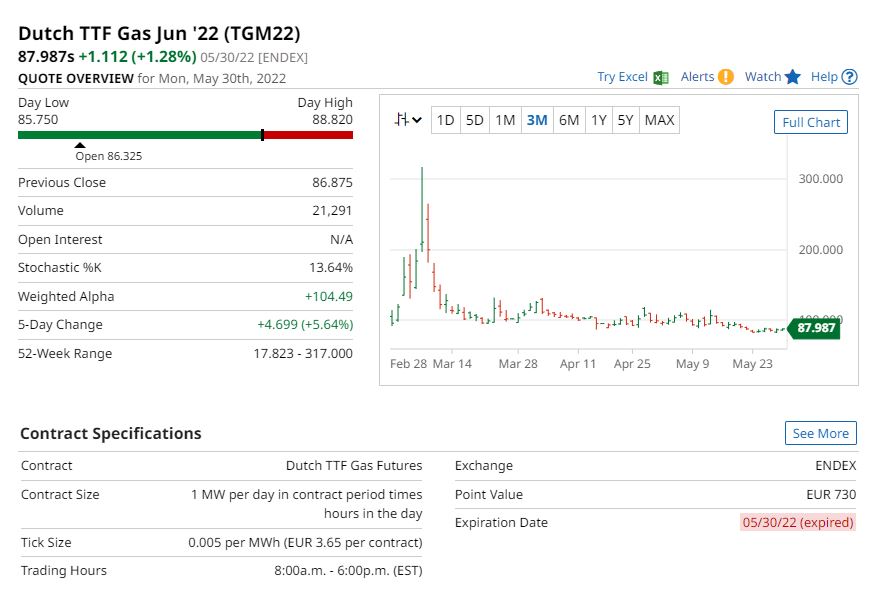871x601 pixels.
Task: Click See More contract specifications
Action: [820, 433]
